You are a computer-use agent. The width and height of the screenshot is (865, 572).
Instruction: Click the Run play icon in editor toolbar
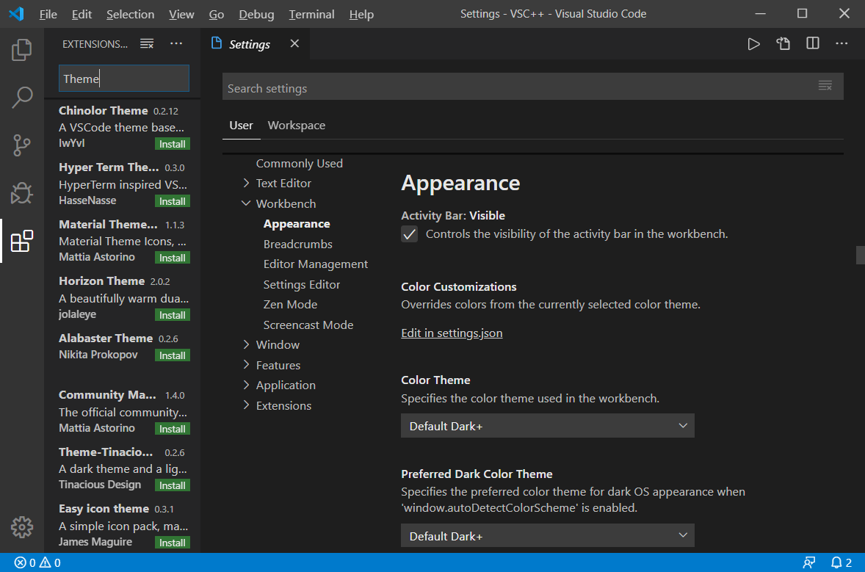click(x=753, y=44)
